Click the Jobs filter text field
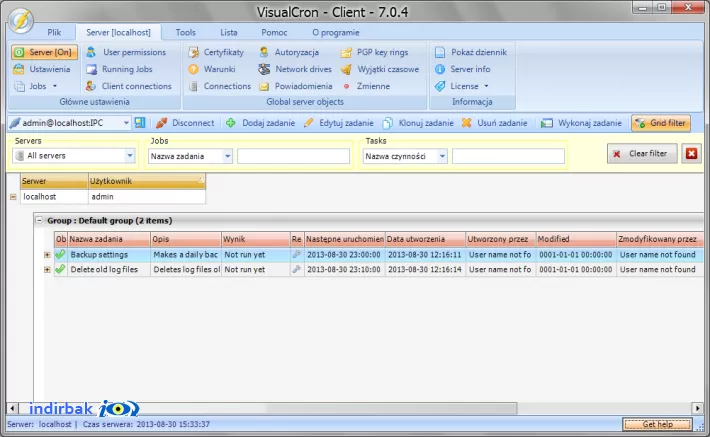This screenshot has width=710, height=437. (293, 156)
